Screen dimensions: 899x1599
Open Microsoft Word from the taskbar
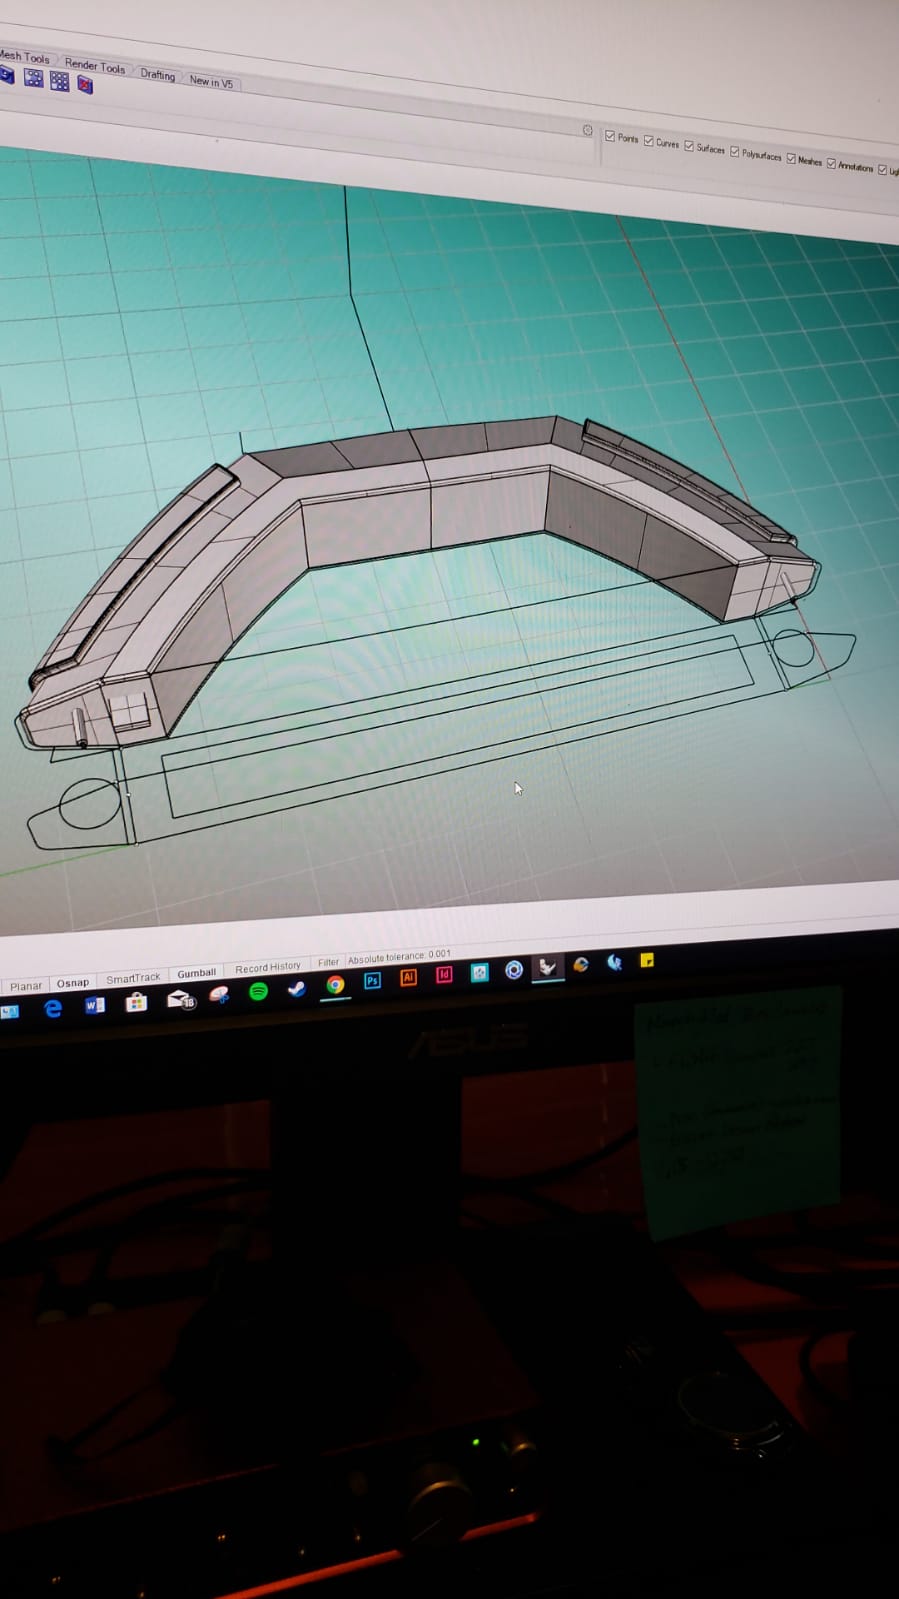click(95, 1005)
